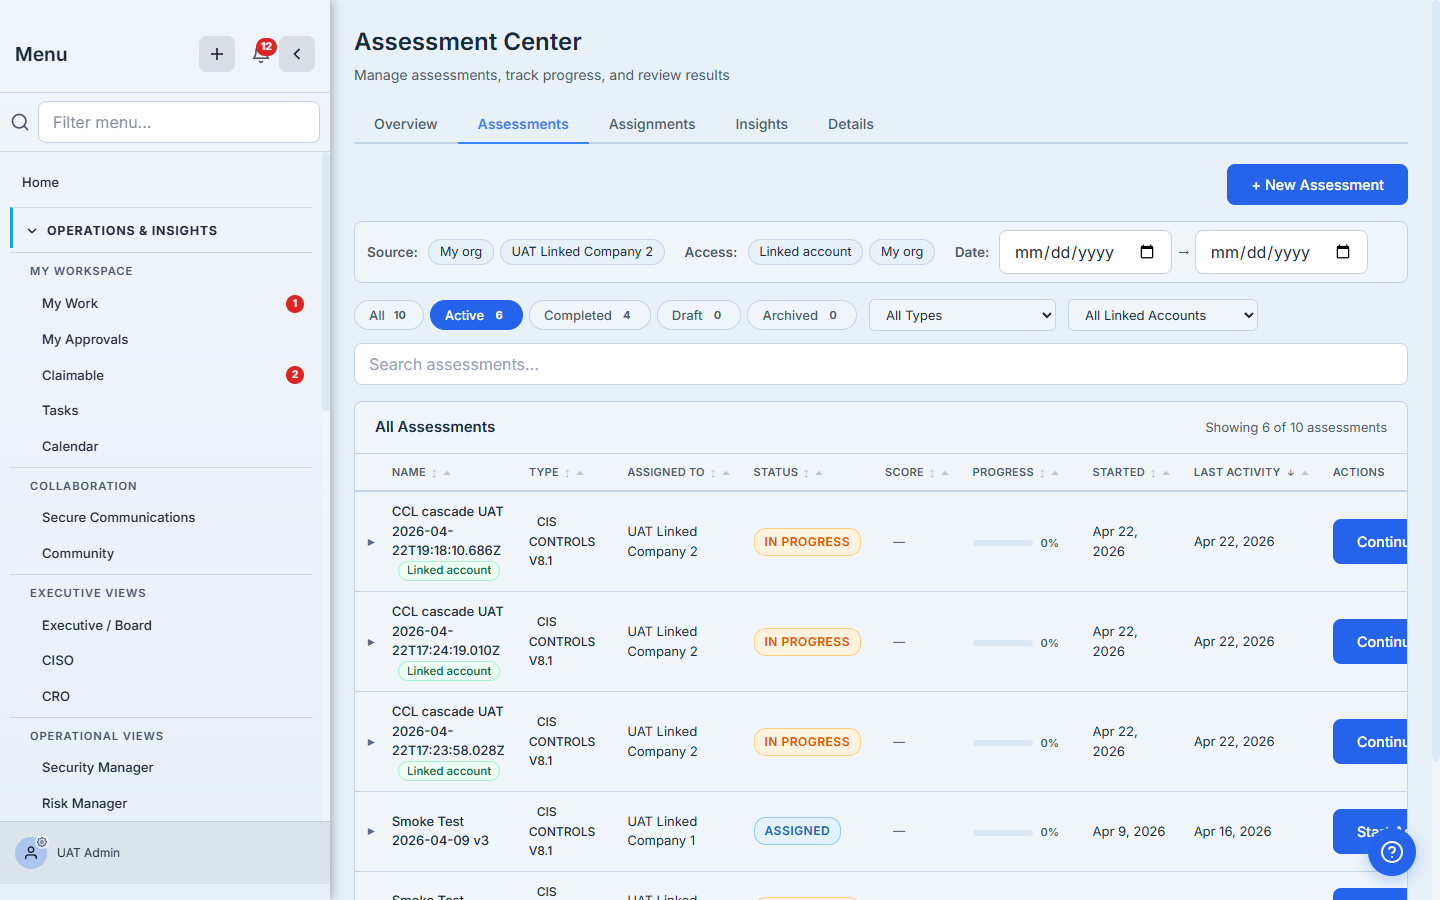
Task: Expand row for CCL cascade 22T17:23:58.028Z
Action: click(x=371, y=742)
